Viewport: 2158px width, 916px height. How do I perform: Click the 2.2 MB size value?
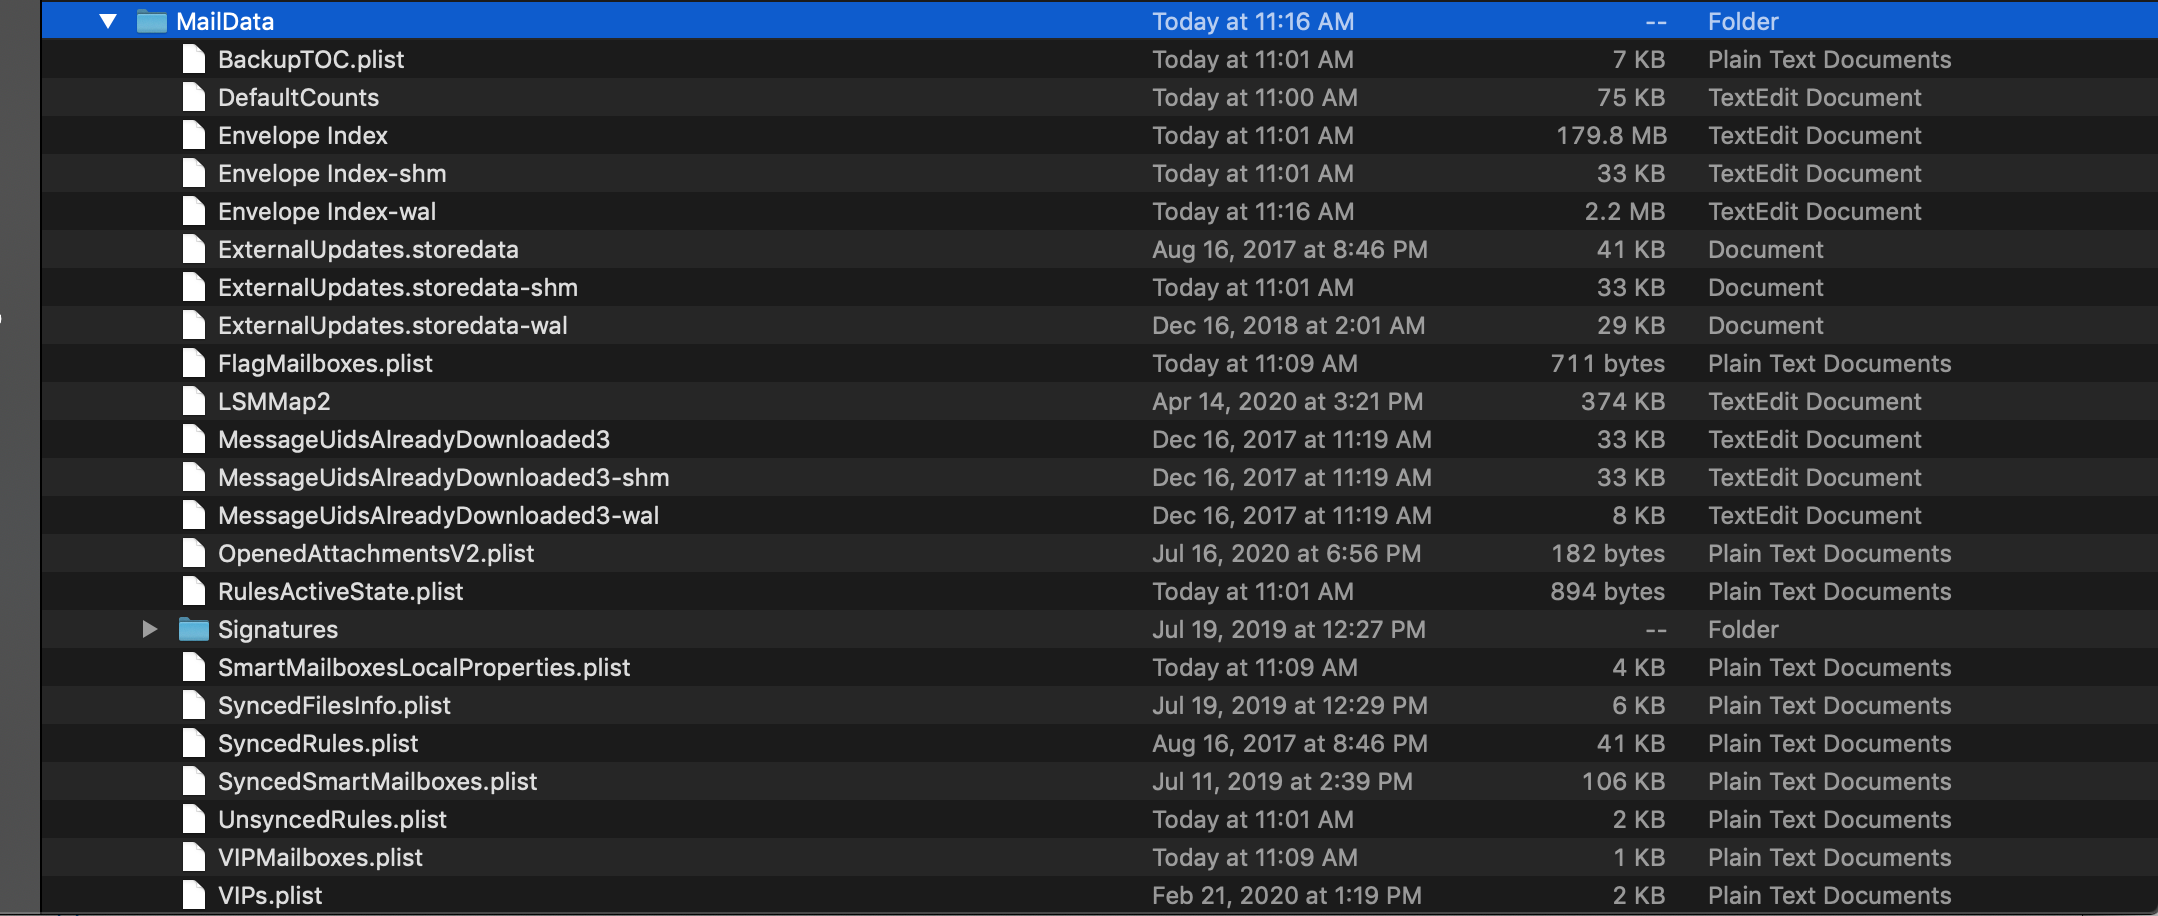coord(1625,211)
